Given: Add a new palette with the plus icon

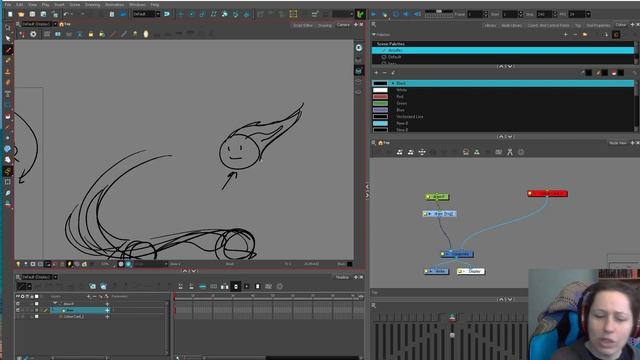Looking at the screenshot, I should [566, 35].
